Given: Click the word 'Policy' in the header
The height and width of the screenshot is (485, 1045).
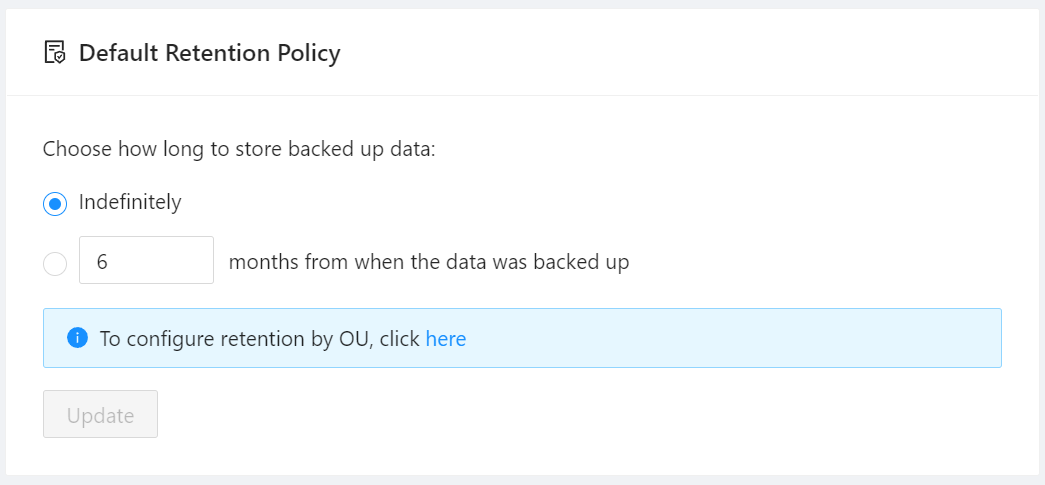Looking at the screenshot, I should tap(309, 53).
